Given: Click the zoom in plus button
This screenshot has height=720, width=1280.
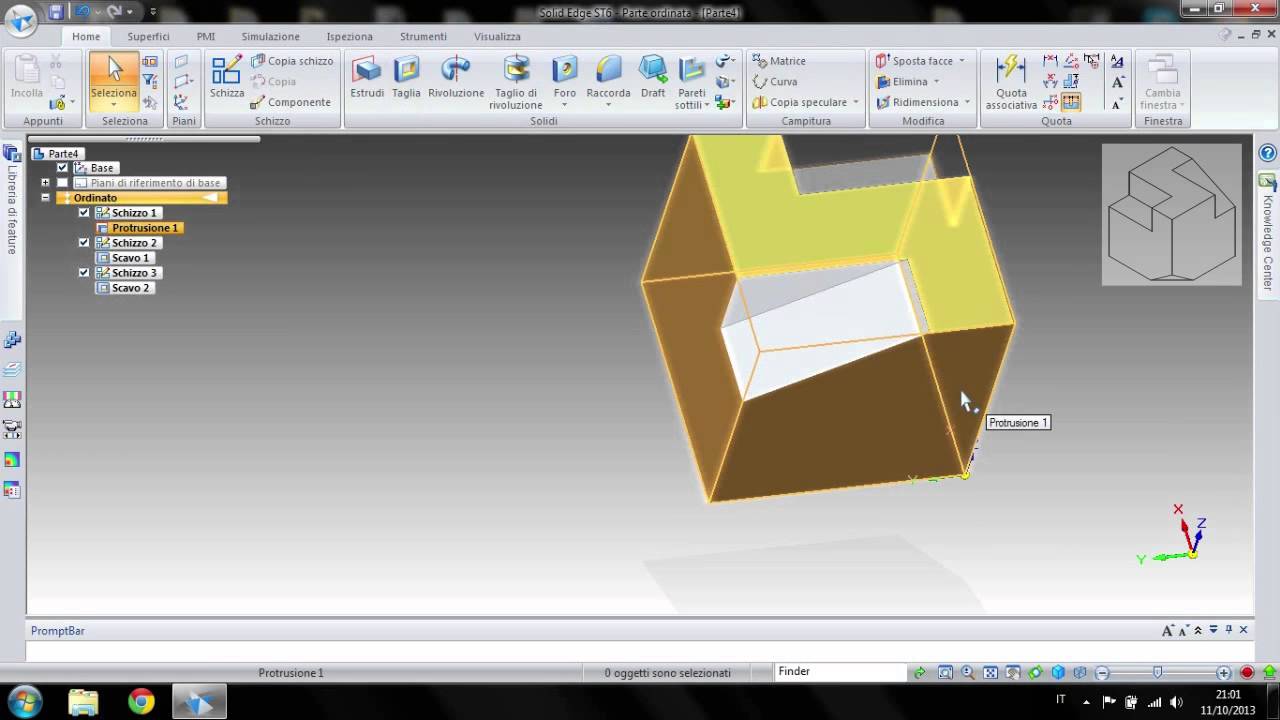Looking at the screenshot, I should point(1223,673).
